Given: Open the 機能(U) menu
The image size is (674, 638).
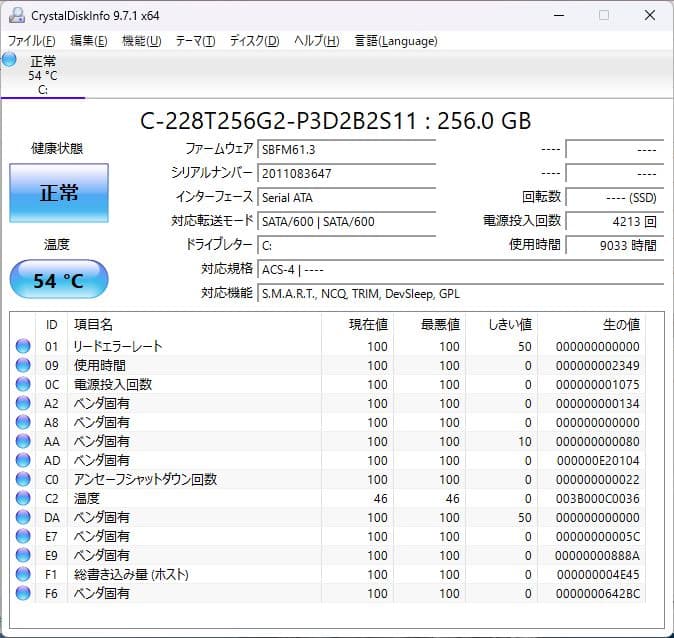Looking at the screenshot, I should pos(141,41).
